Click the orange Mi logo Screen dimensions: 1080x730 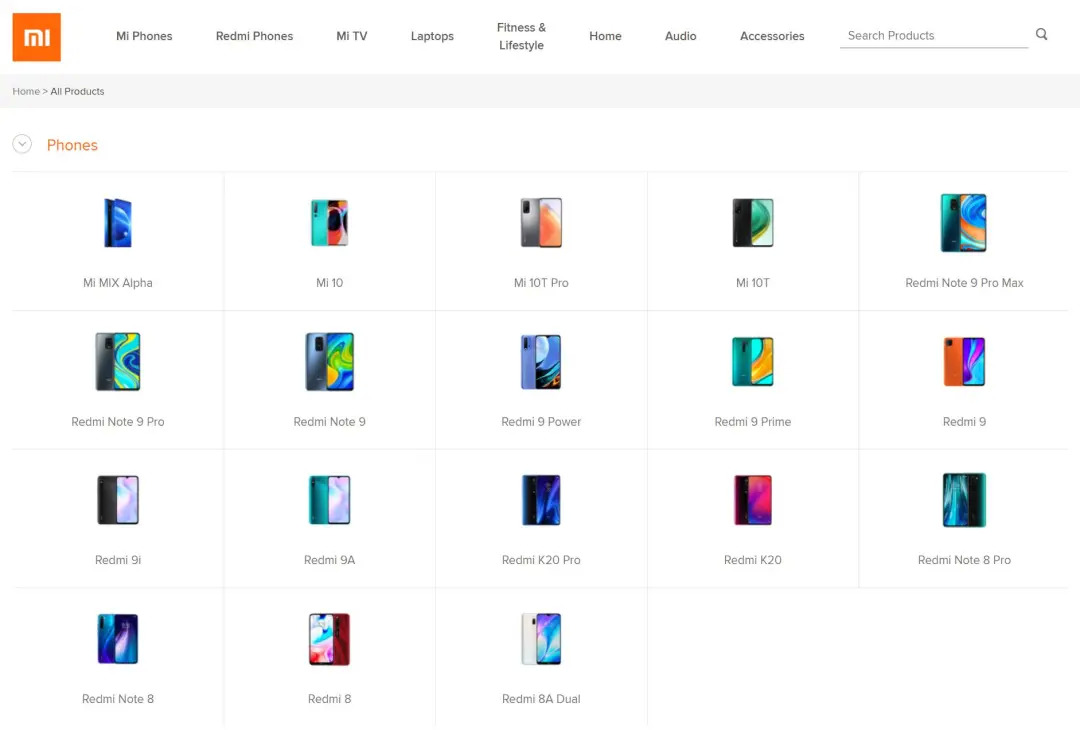[37, 37]
